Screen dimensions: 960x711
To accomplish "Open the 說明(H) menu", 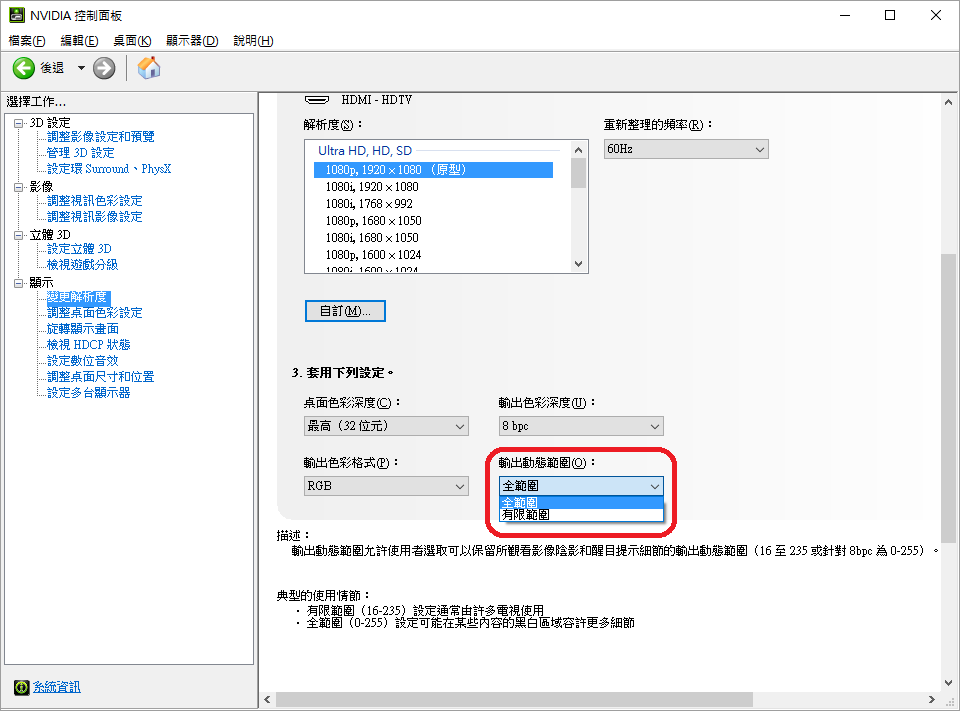I will pos(253,40).
